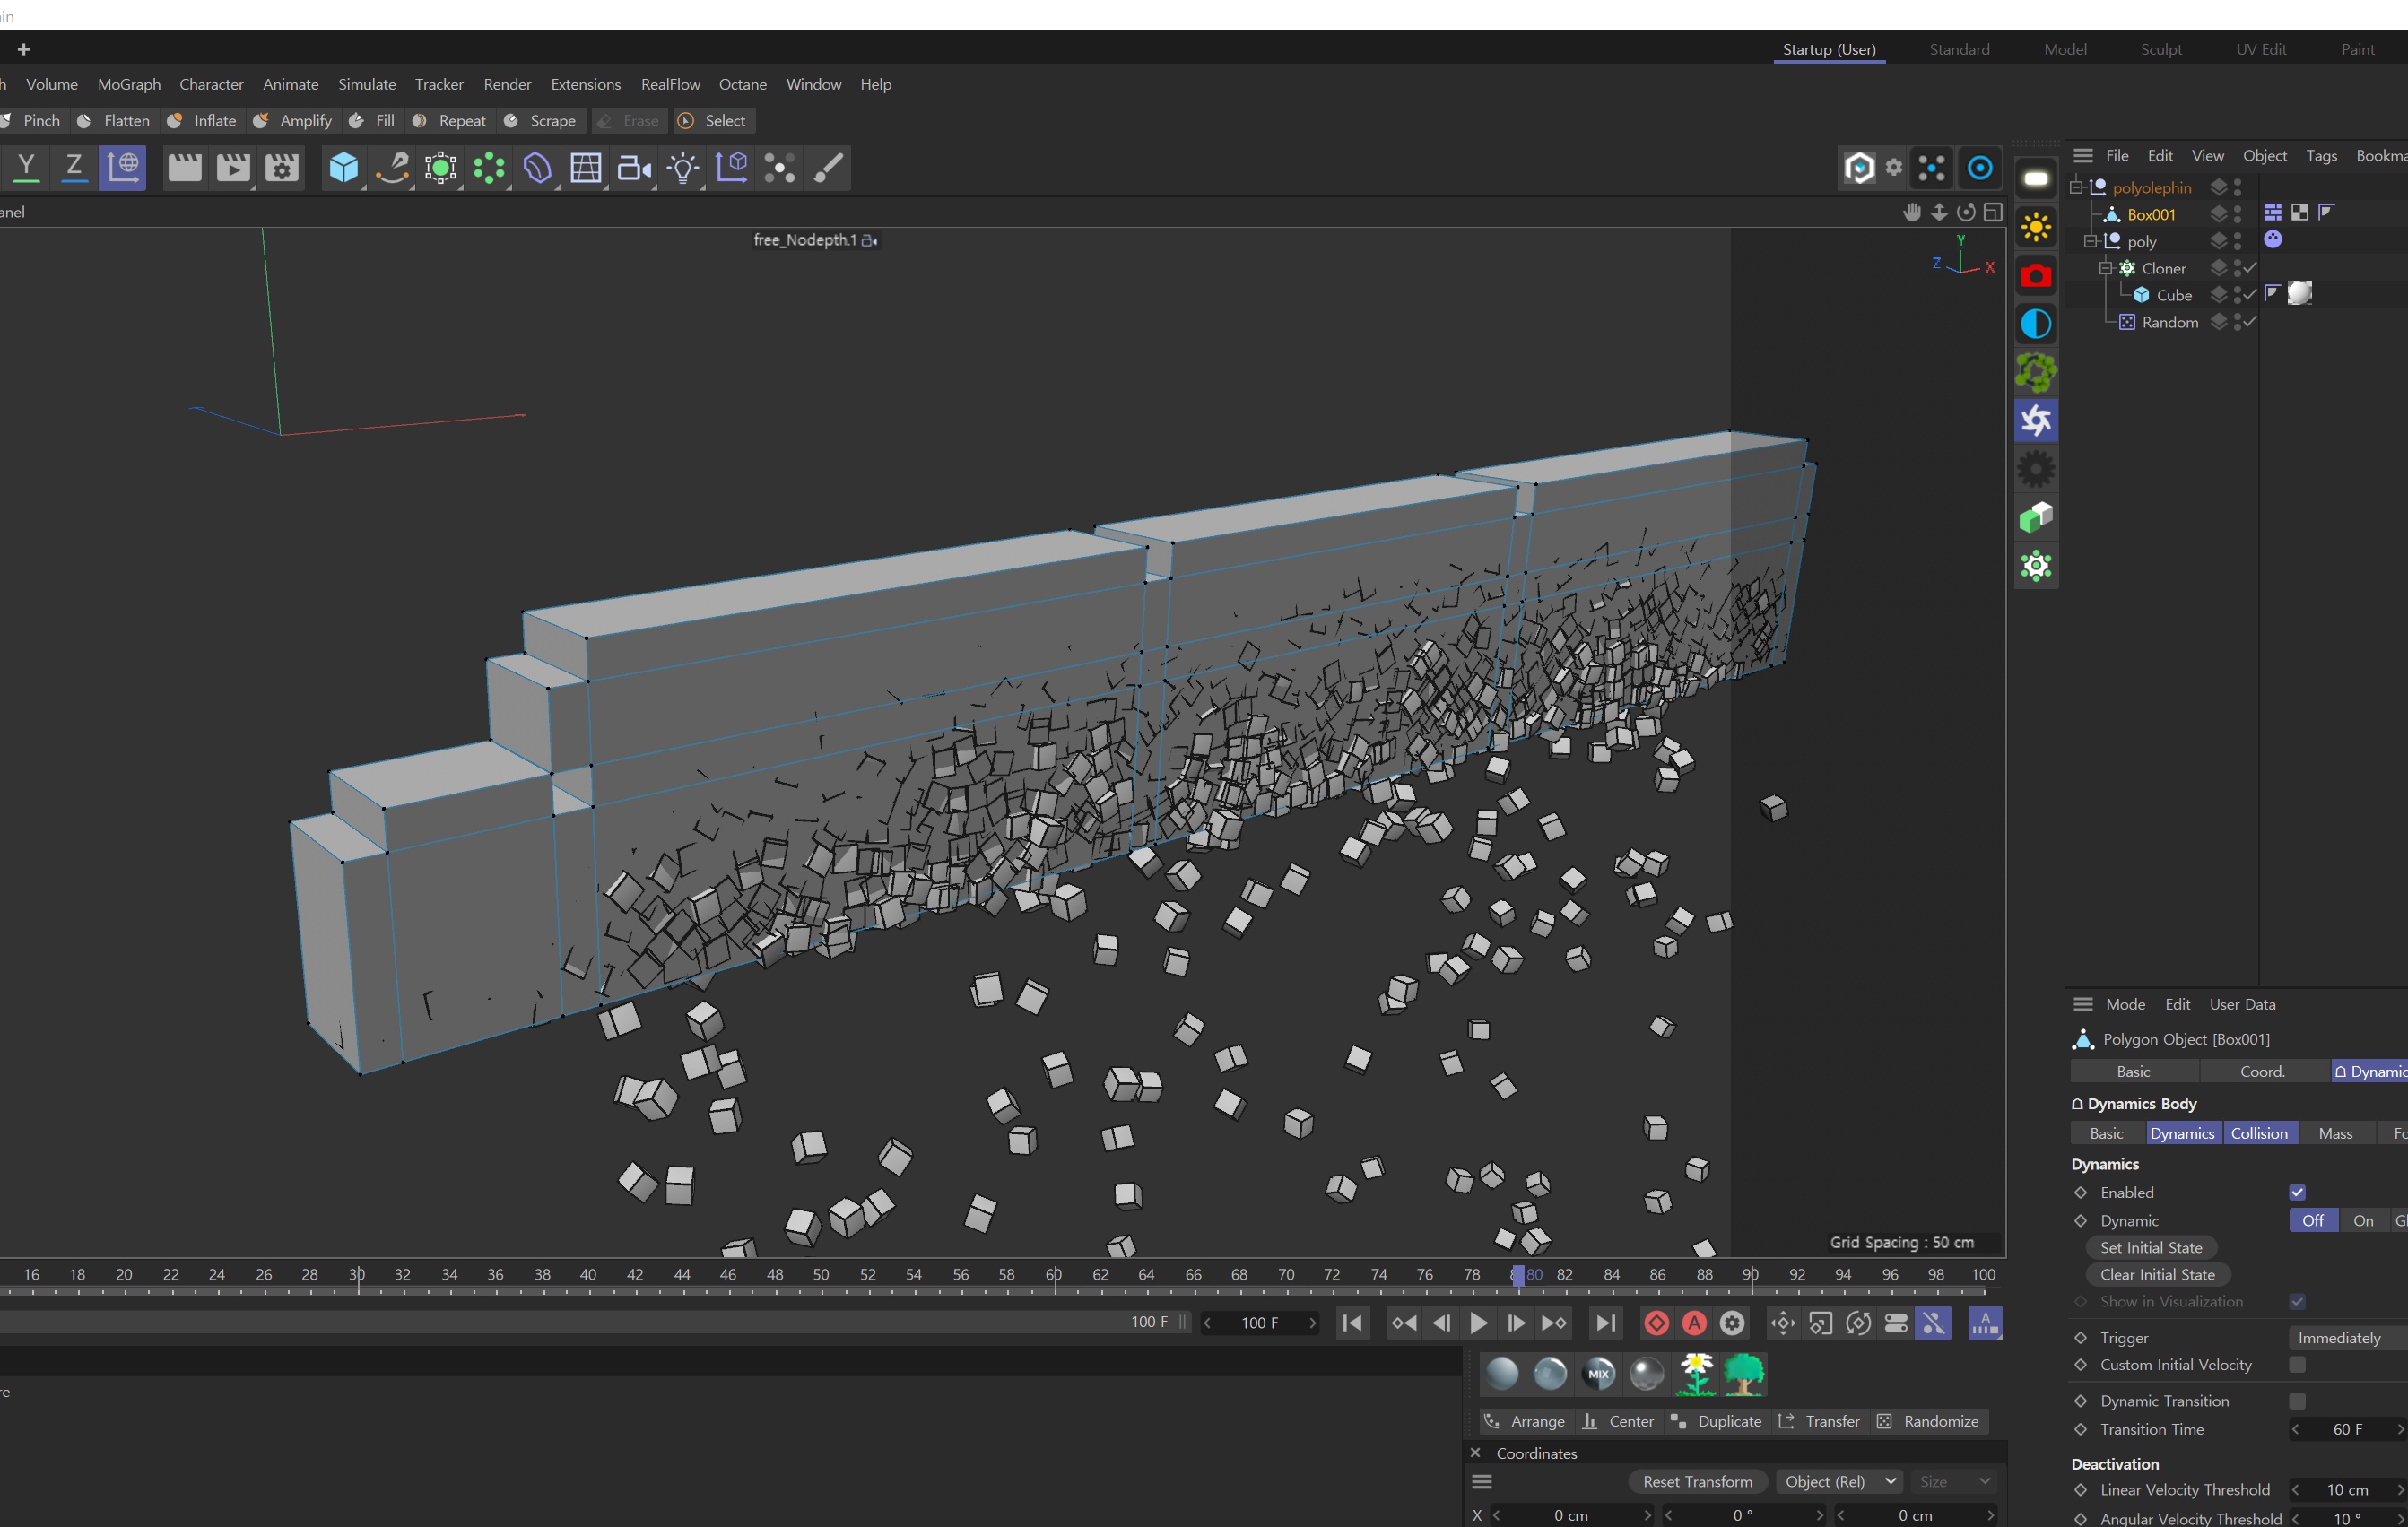Viewport: 2408px width, 1527px height.
Task: Click the Reset Transform button
Action: (1698, 1481)
